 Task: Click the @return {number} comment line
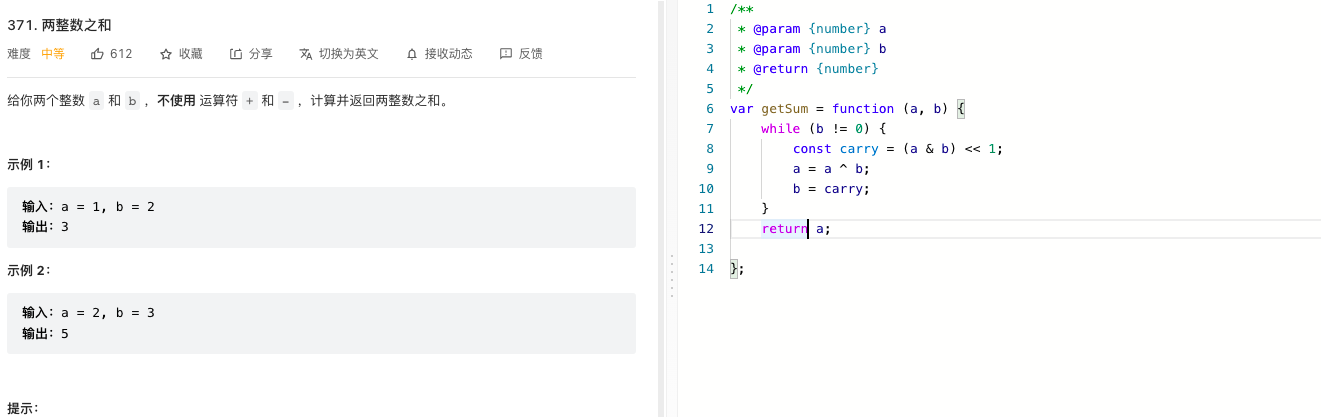coord(808,69)
